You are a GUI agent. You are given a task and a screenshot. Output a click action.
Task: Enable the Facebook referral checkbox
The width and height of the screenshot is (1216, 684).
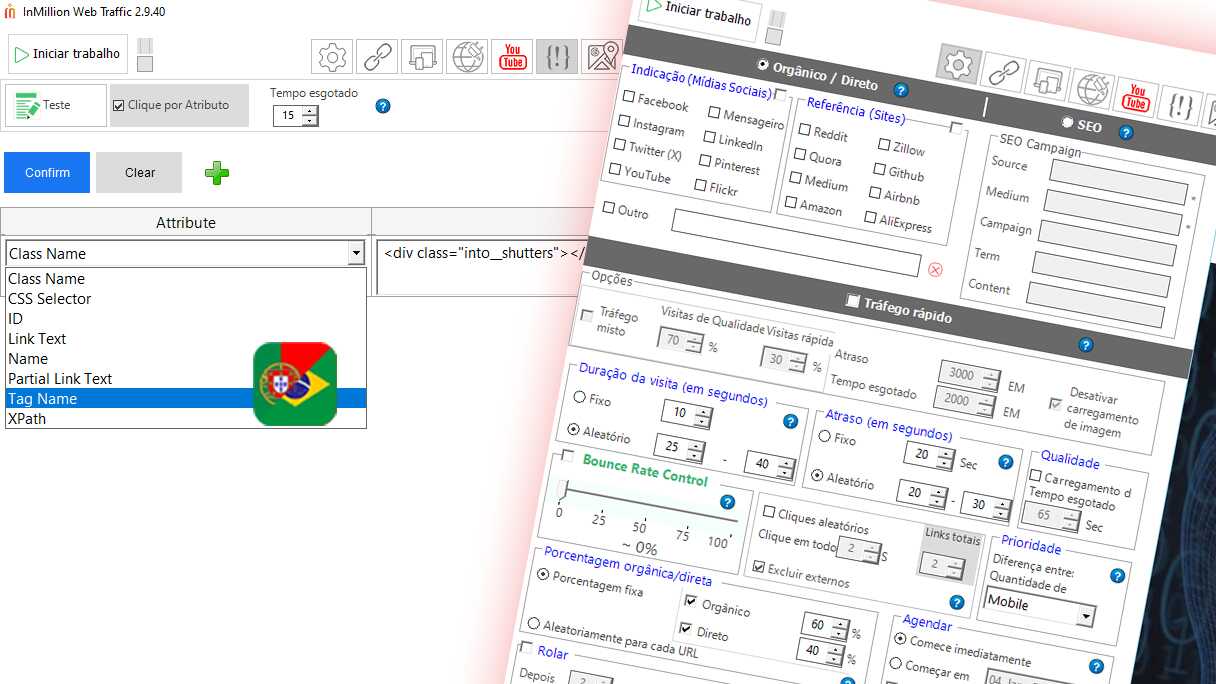[629, 97]
